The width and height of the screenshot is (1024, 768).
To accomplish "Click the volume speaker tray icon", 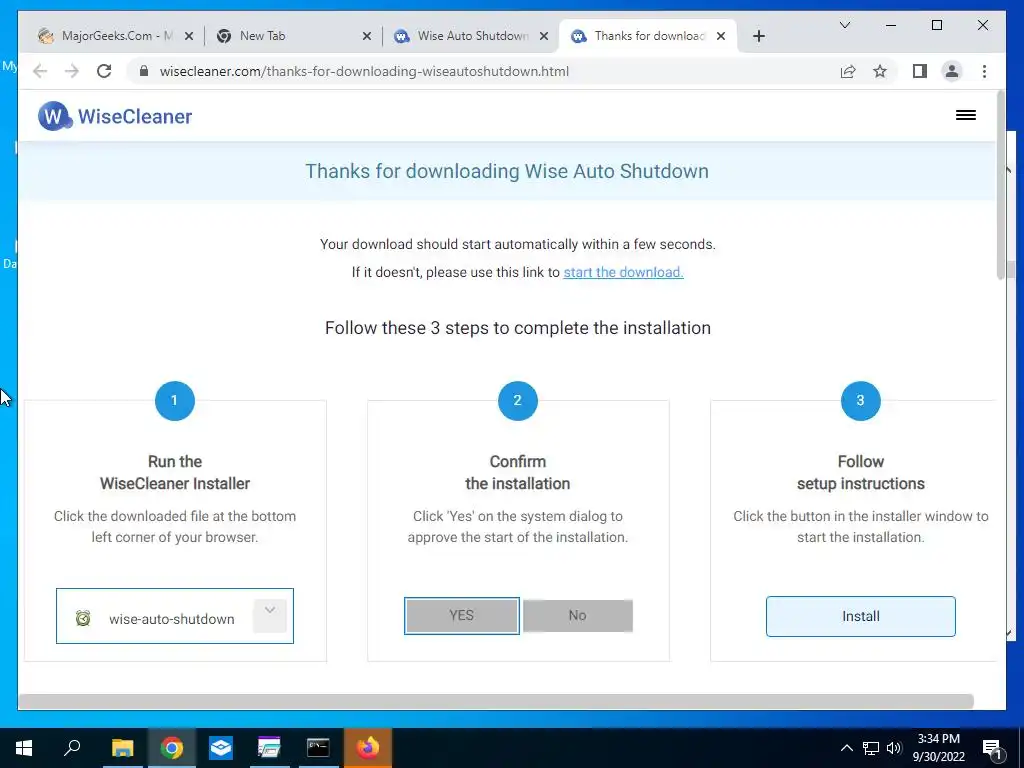I will click(x=894, y=748).
